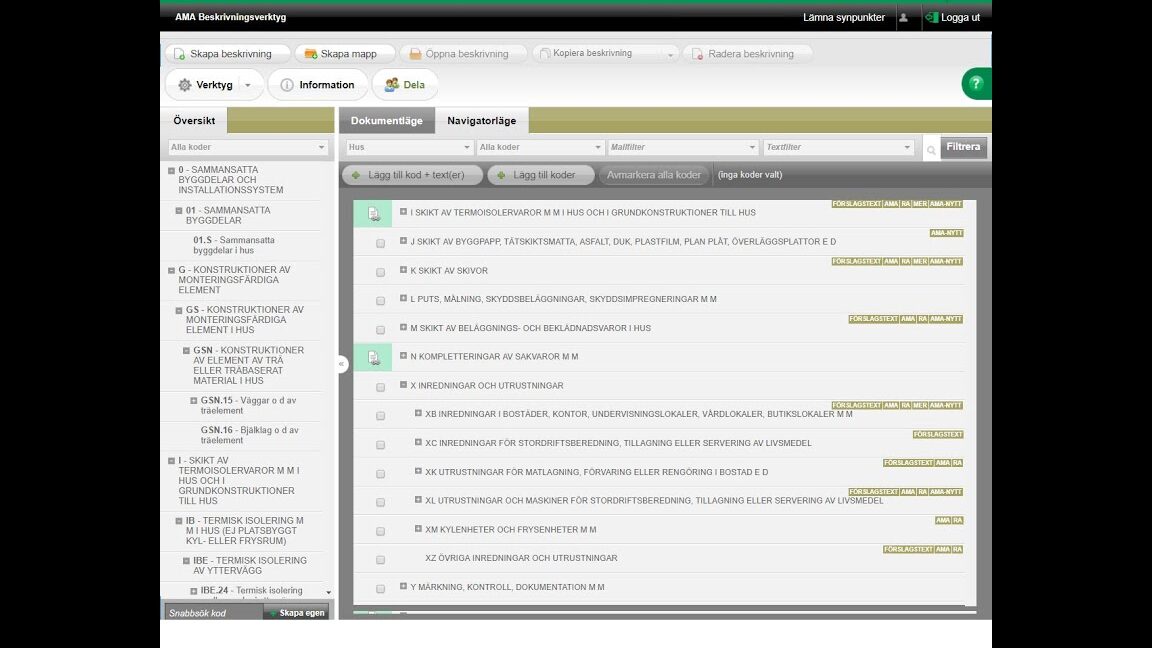Expand row Y MÄRKNING, KONTROLL, DOKUMENTATION
1152x648 pixels.
coord(403,586)
